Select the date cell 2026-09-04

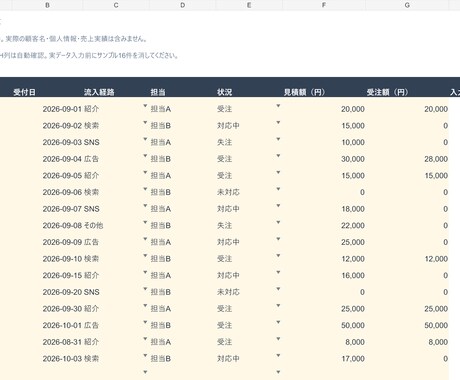pos(47,159)
